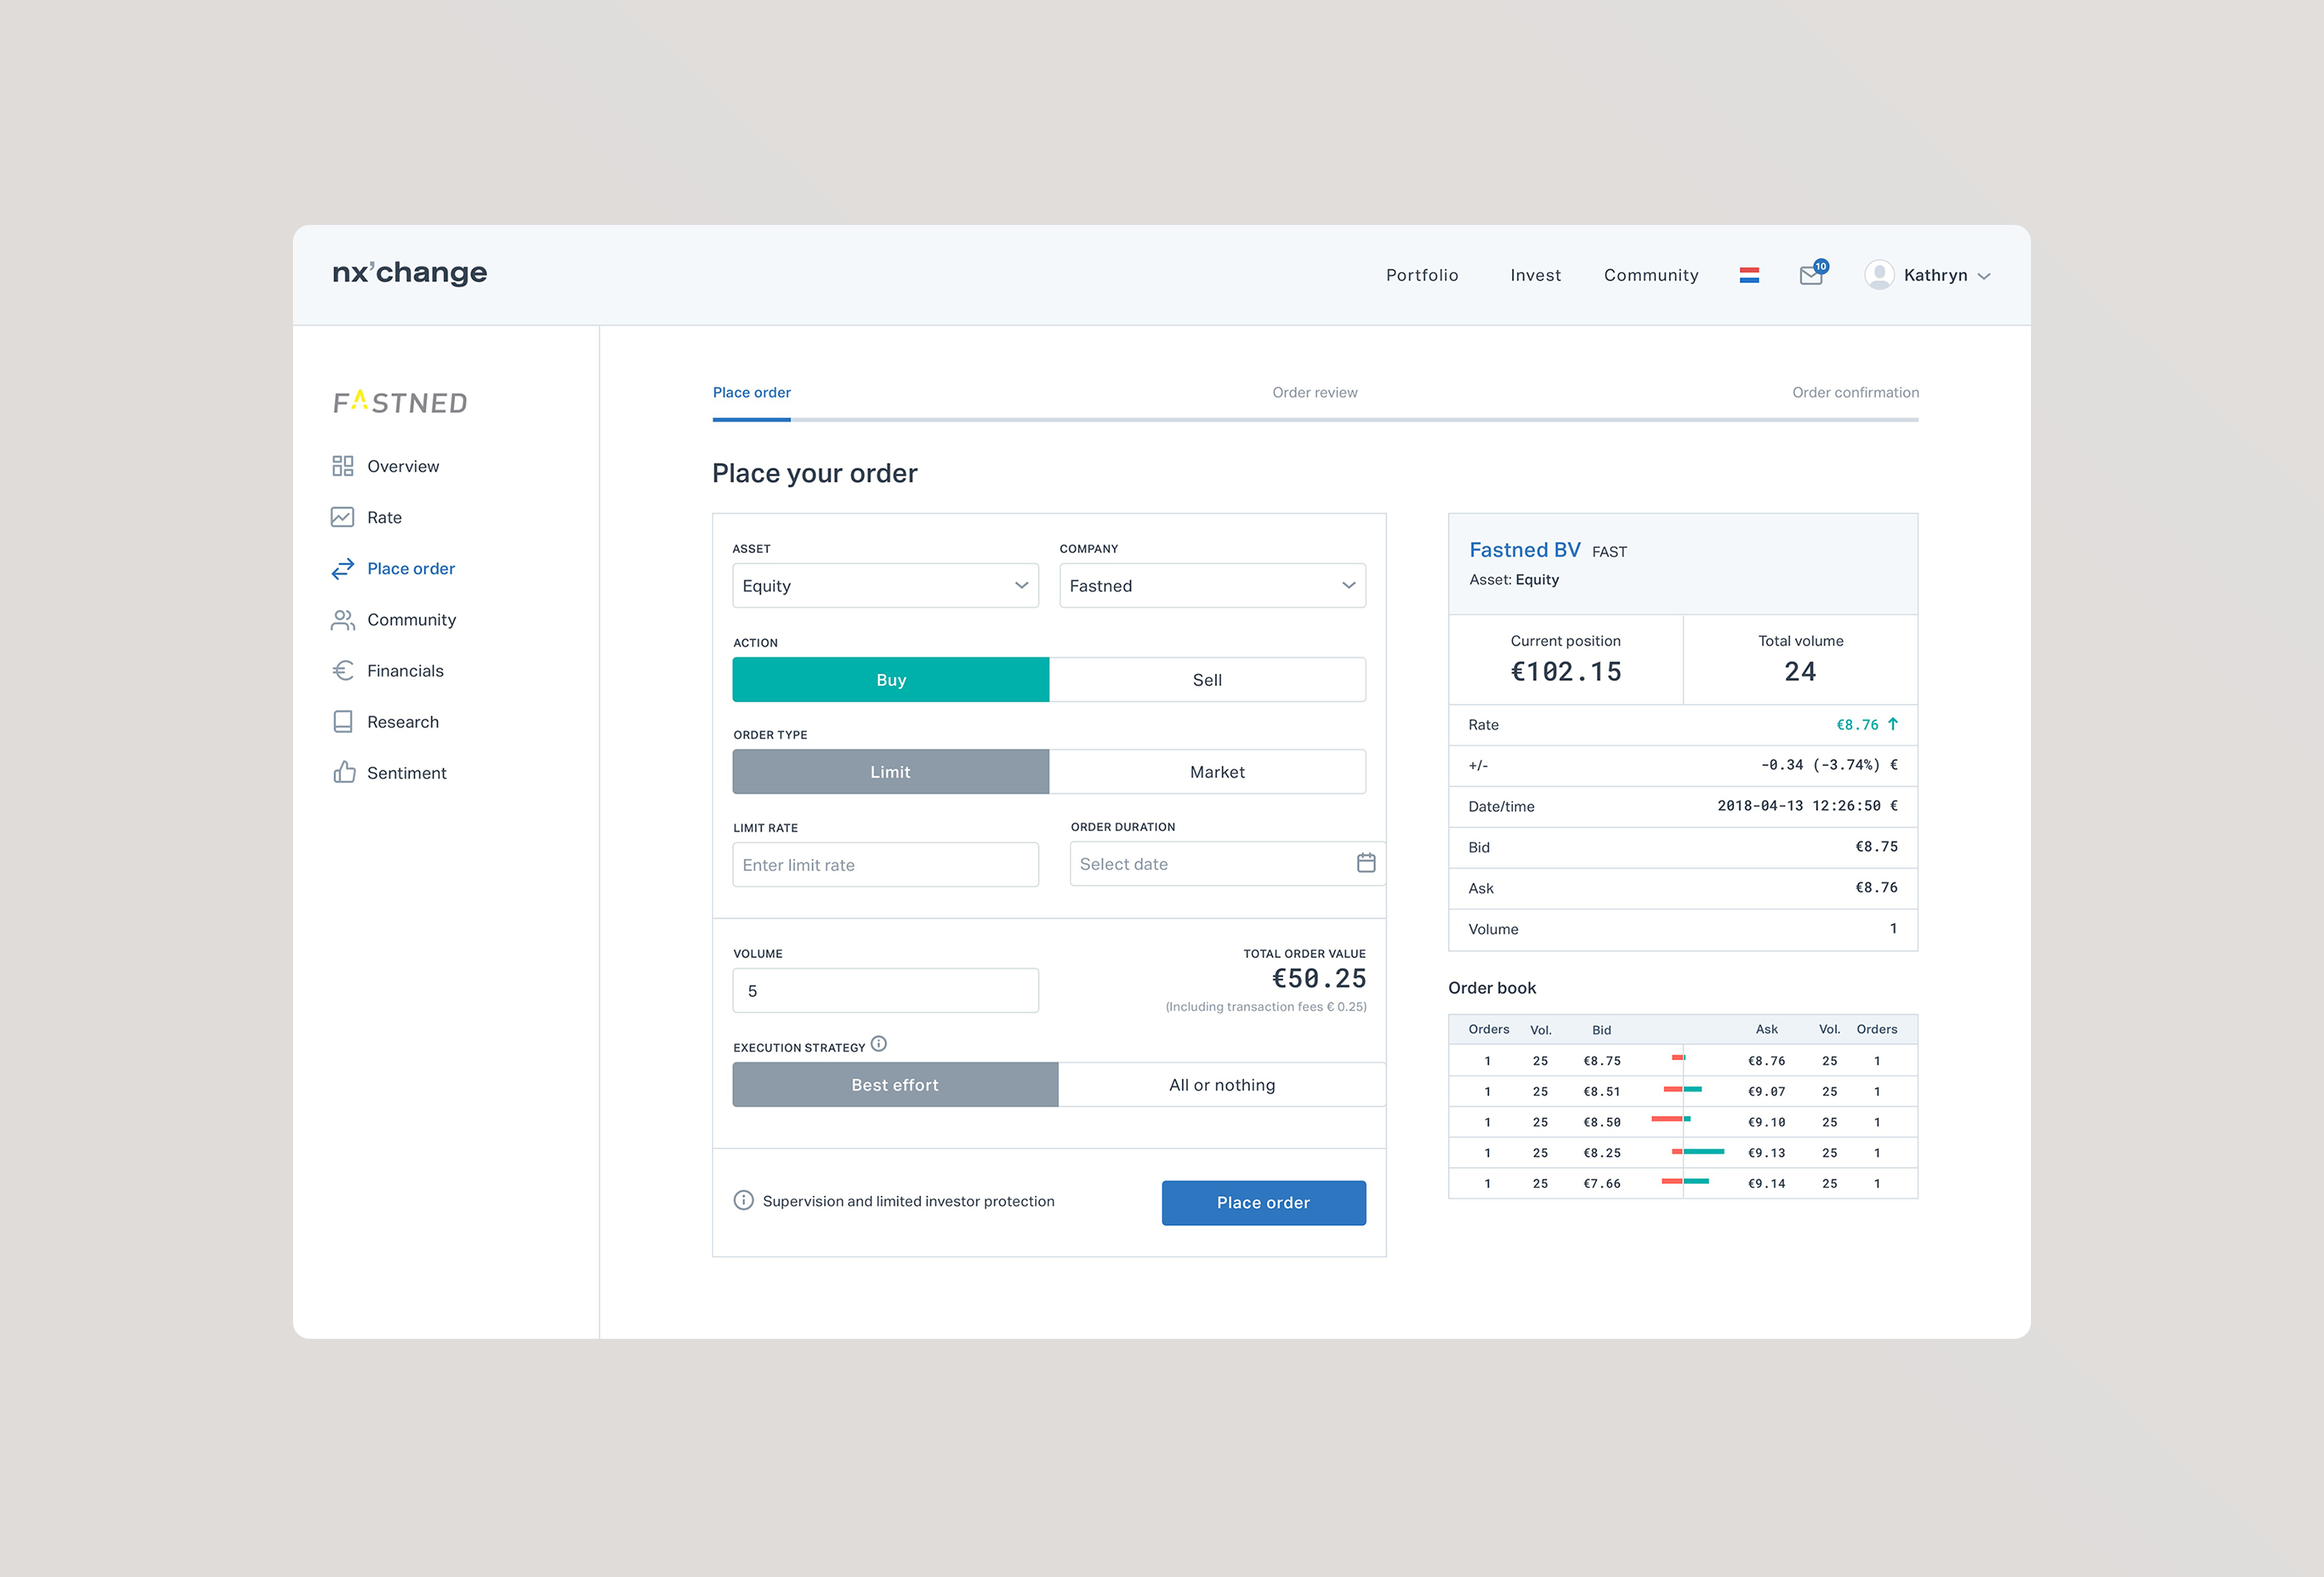Click Supervision and limited investor protection
Viewport: 2324px width, 1577px height.
click(908, 1201)
